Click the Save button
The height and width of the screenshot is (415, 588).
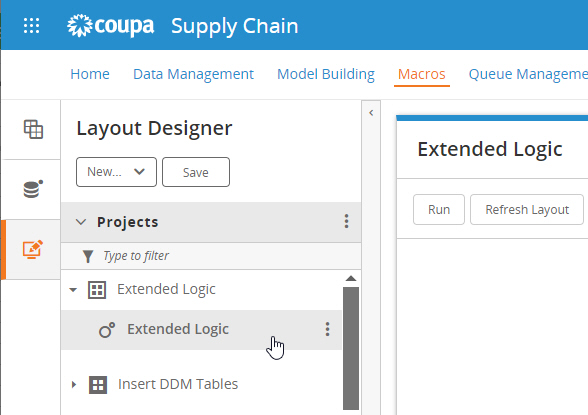point(196,172)
